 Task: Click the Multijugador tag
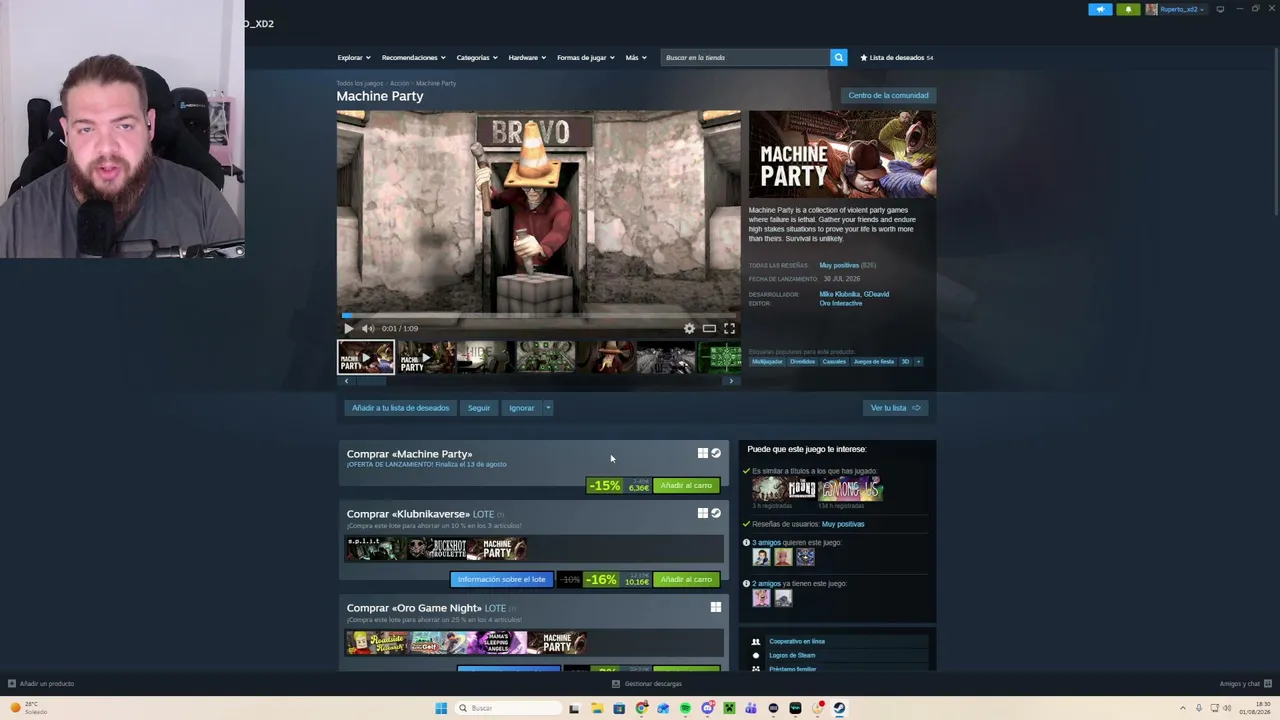point(767,362)
